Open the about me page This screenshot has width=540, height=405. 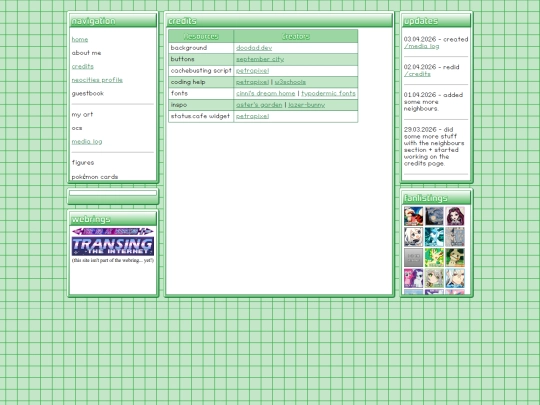(x=86, y=53)
